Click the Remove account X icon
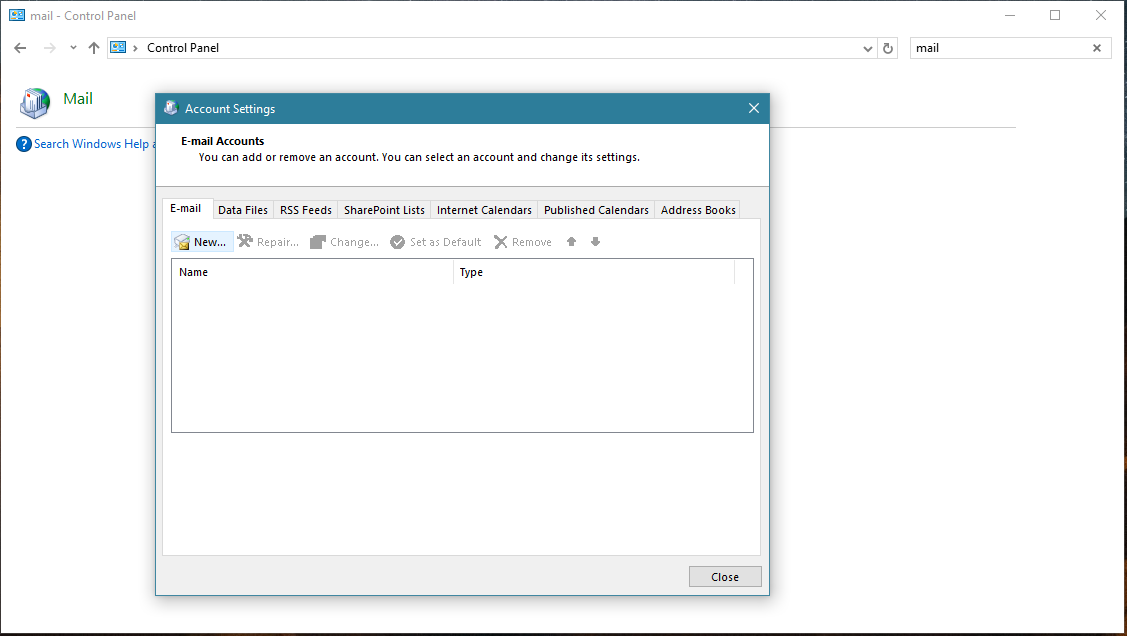 click(x=501, y=242)
